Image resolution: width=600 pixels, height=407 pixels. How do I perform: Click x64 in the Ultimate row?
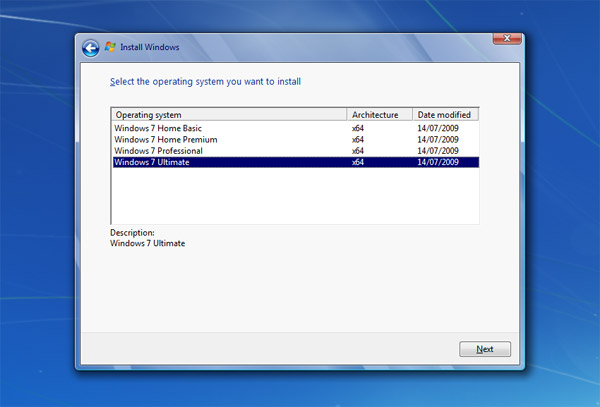pyautogui.click(x=358, y=162)
